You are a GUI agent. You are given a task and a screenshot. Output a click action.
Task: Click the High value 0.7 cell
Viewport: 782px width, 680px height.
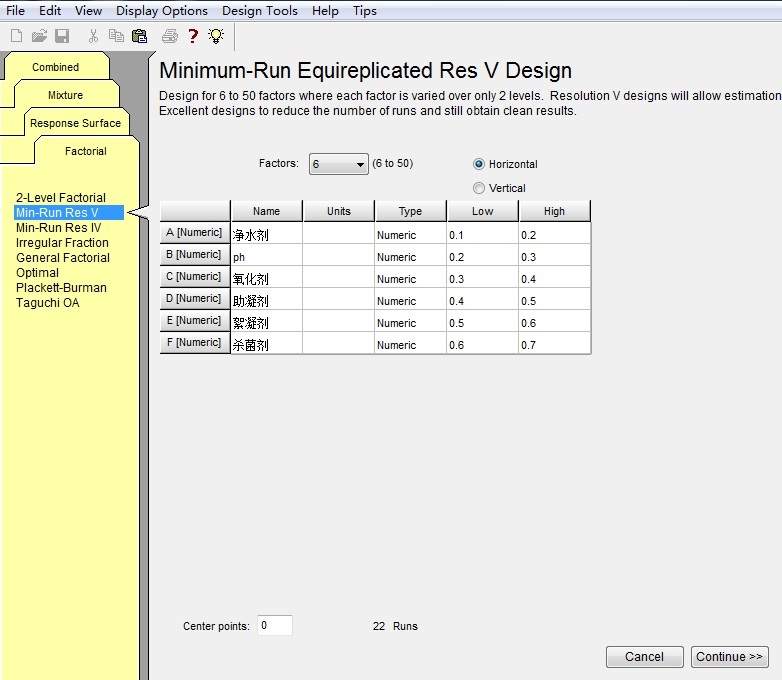click(x=555, y=344)
